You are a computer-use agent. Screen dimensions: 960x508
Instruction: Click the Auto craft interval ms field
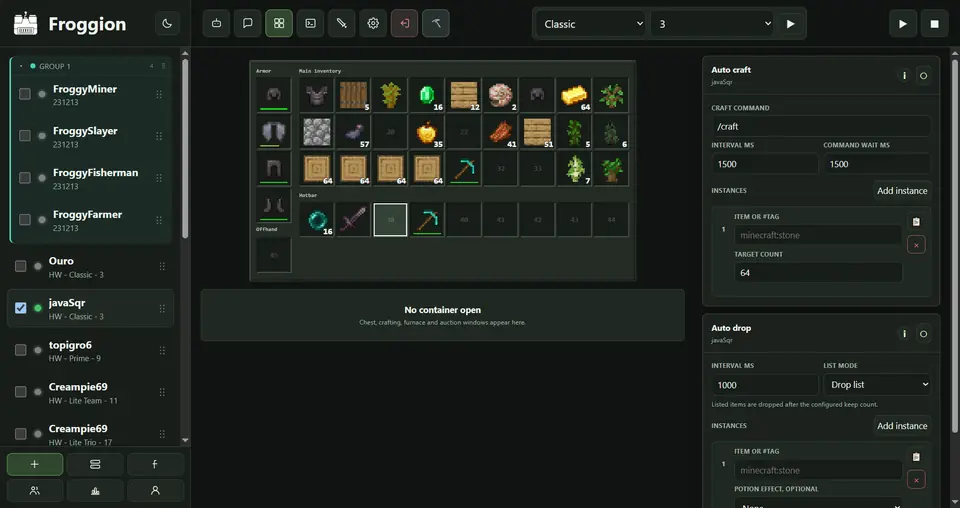point(765,164)
